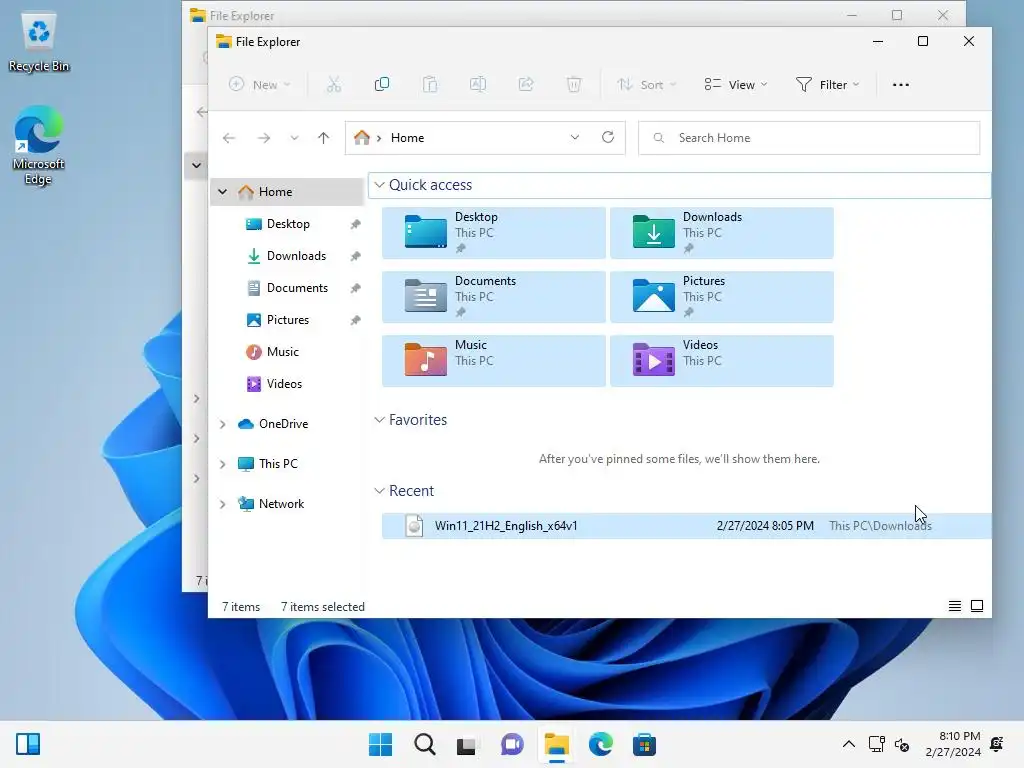Screen dimensions: 1024x768
Task: Go forward with the right arrow
Action: click(264, 138)
